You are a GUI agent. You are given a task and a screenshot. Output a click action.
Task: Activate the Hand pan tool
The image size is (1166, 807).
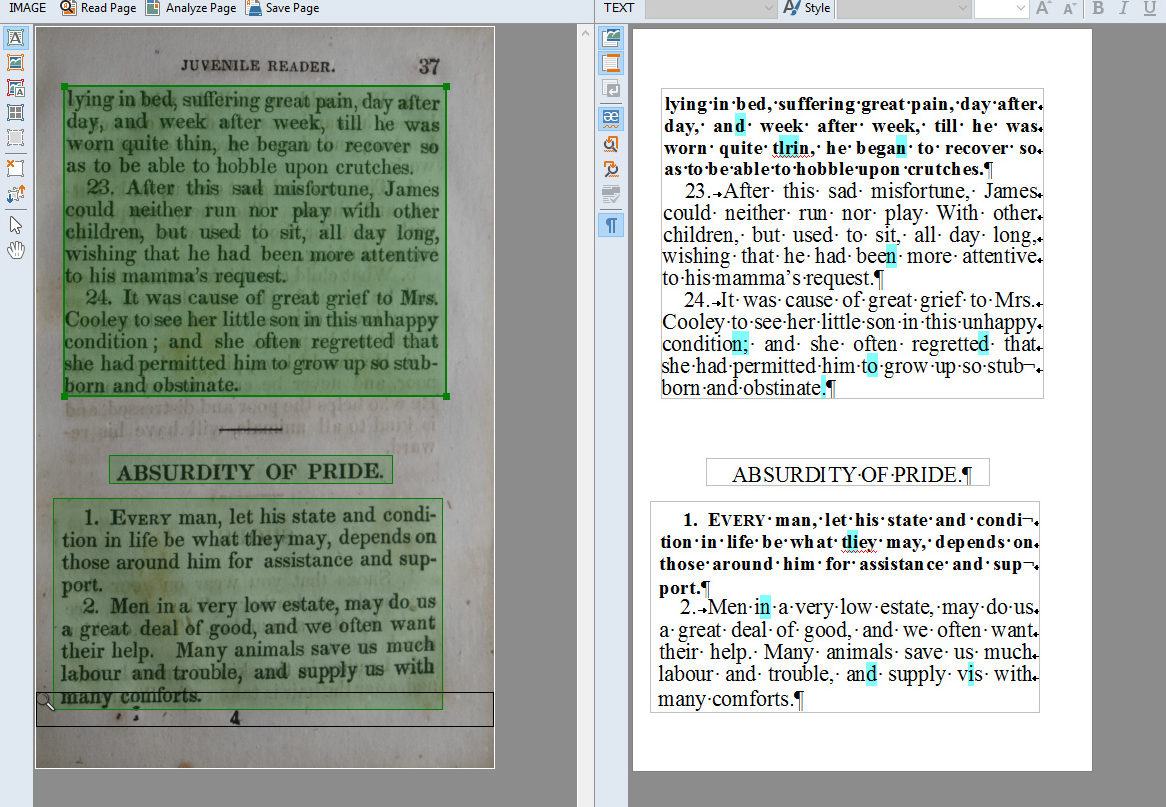[x=17, y=250]
